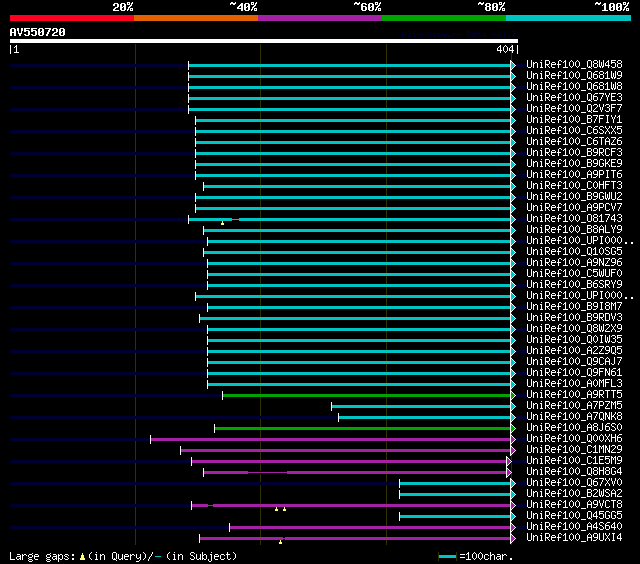Open the UniRef100_O81743 subject

coord(574,219)
